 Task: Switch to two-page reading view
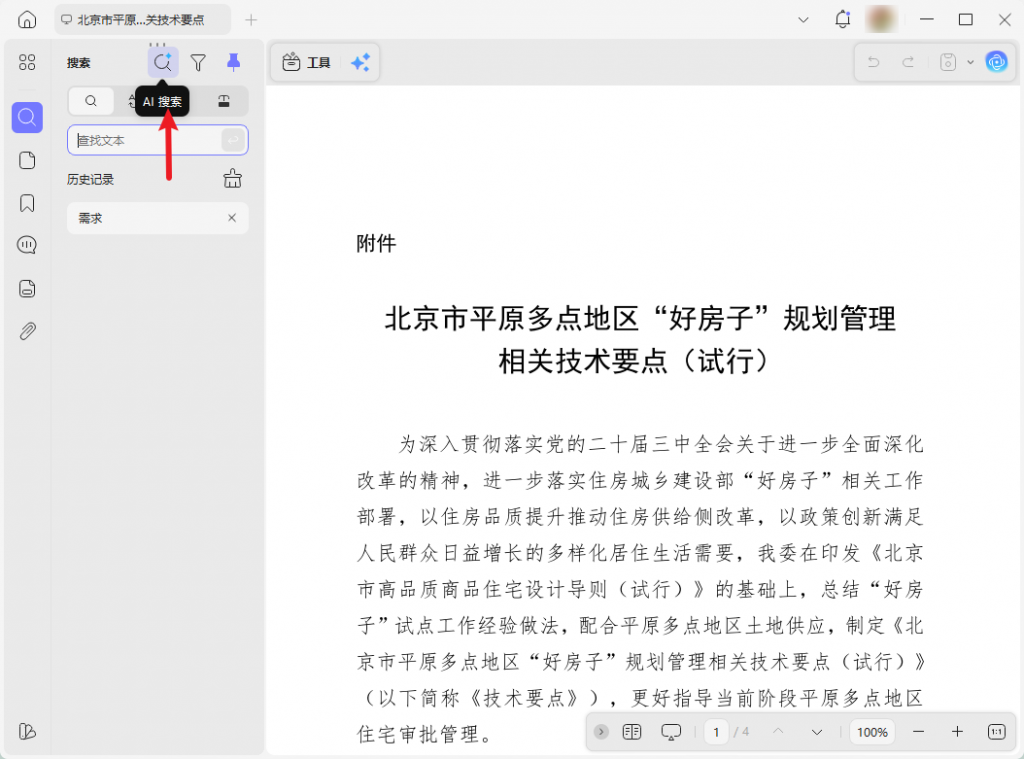[x=631, y=731]
